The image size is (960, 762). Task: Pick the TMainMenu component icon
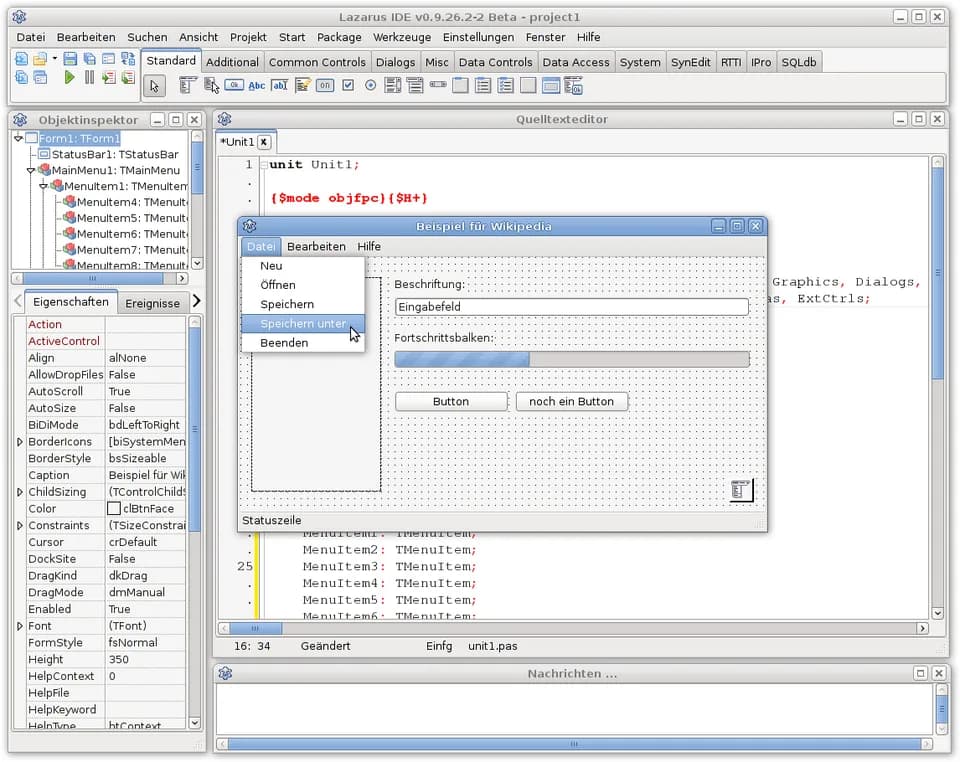click(x=187, y=85)
